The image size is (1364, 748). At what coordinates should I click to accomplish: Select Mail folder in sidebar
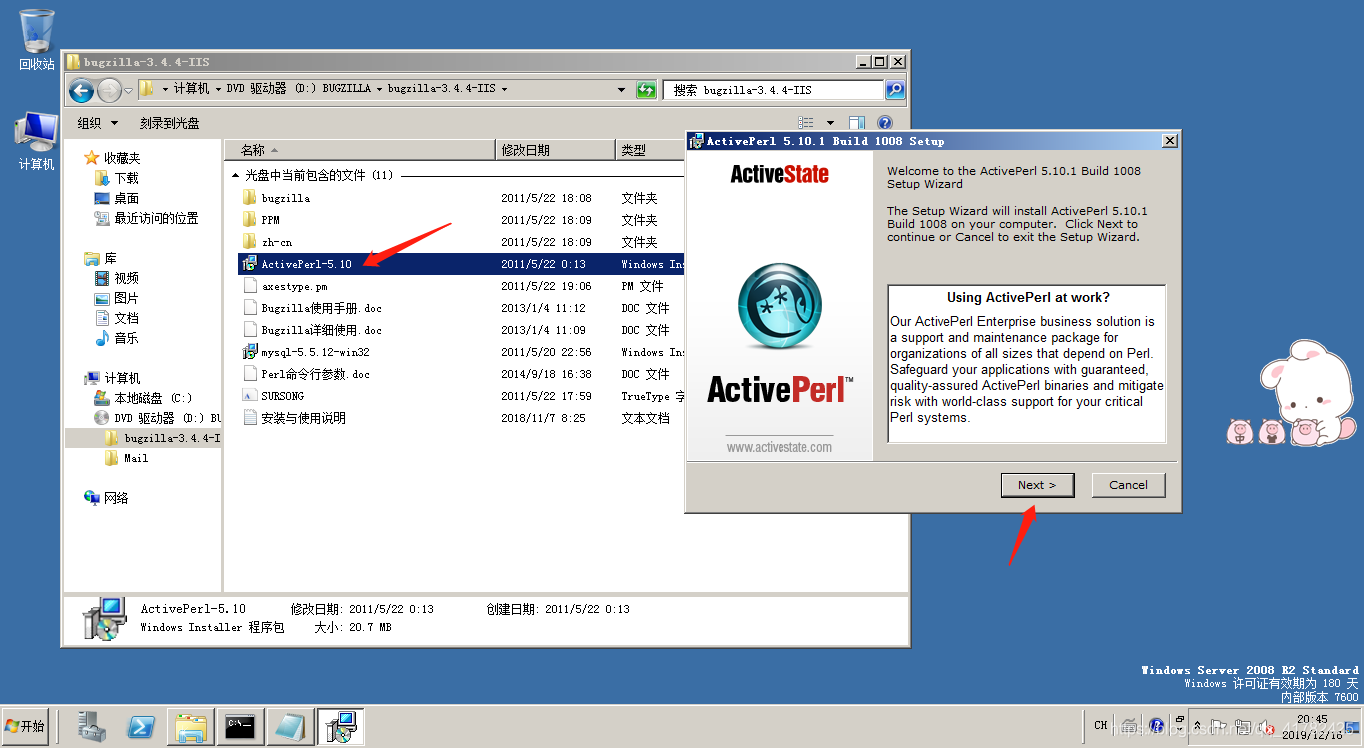pyautogui.click(x=136, y=458)
